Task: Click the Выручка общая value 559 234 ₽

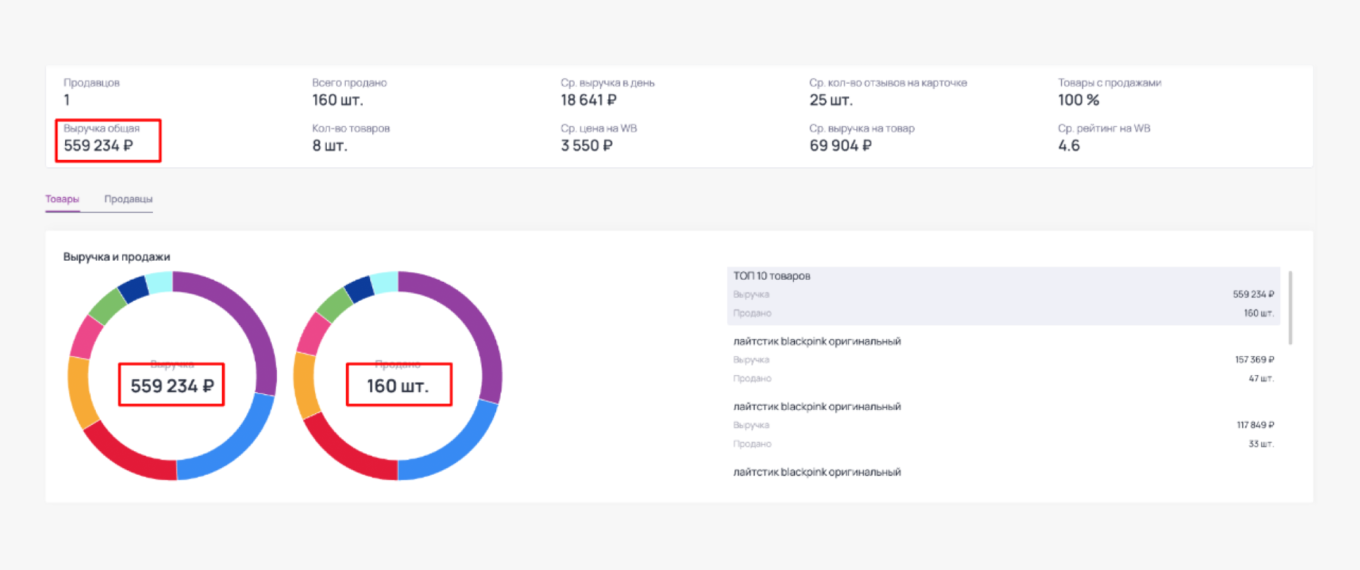Action: (98, 146)
